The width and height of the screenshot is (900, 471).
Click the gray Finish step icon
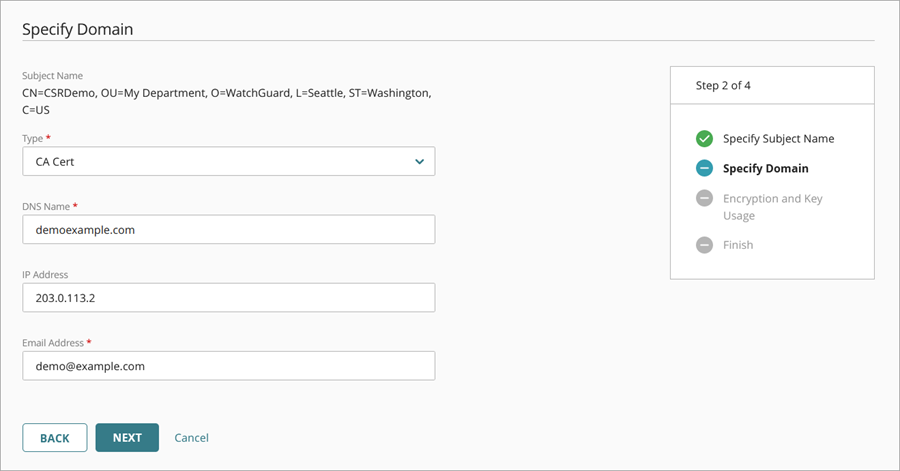tap(704, 245)
